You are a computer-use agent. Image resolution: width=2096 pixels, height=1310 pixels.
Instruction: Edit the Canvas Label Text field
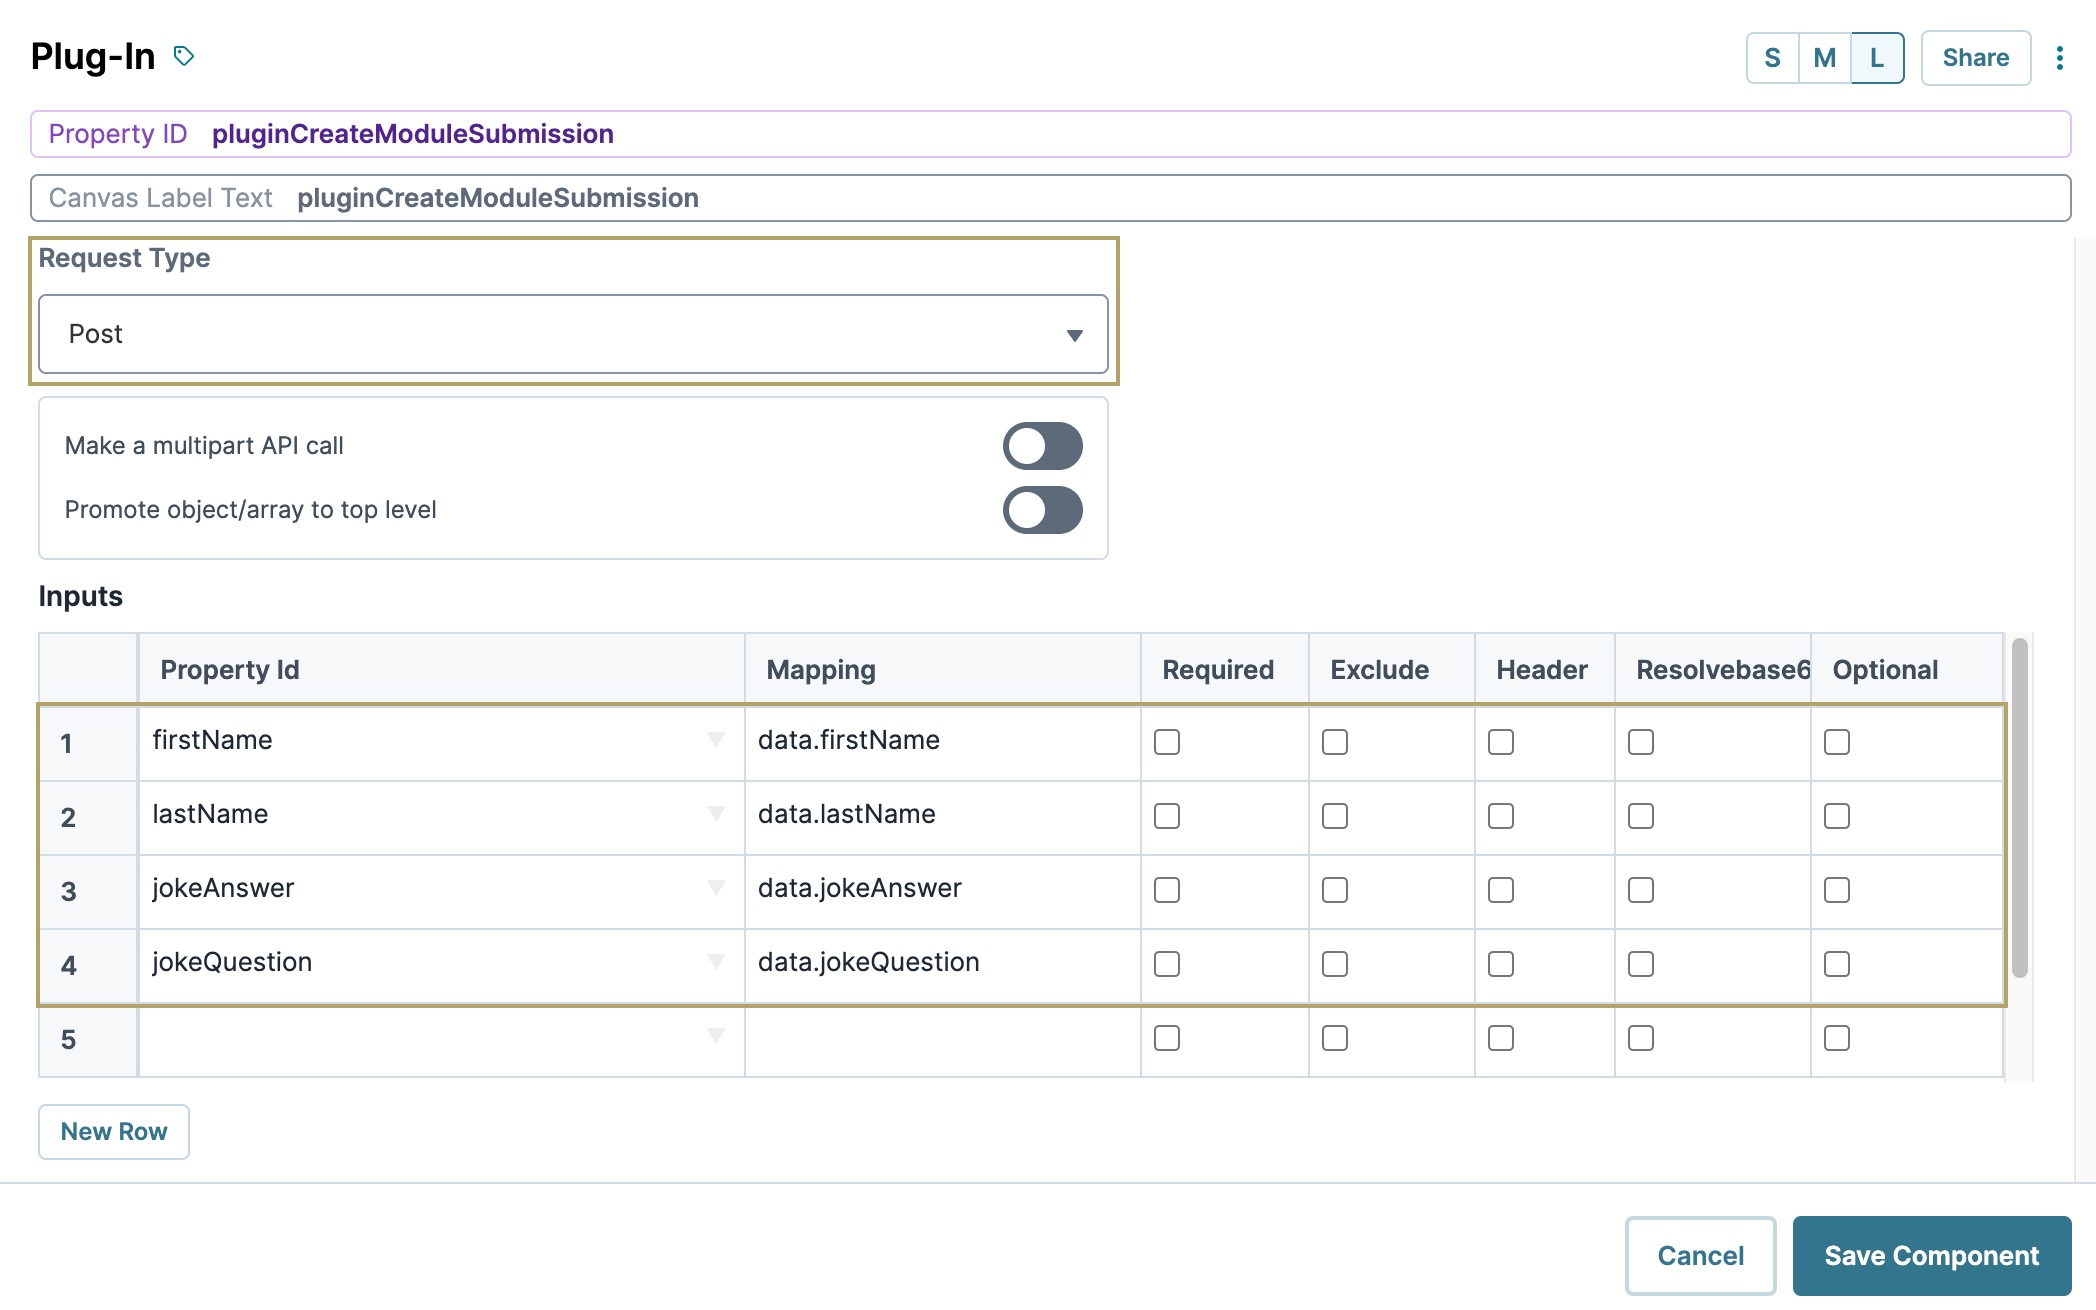[x=1050, y=198]
